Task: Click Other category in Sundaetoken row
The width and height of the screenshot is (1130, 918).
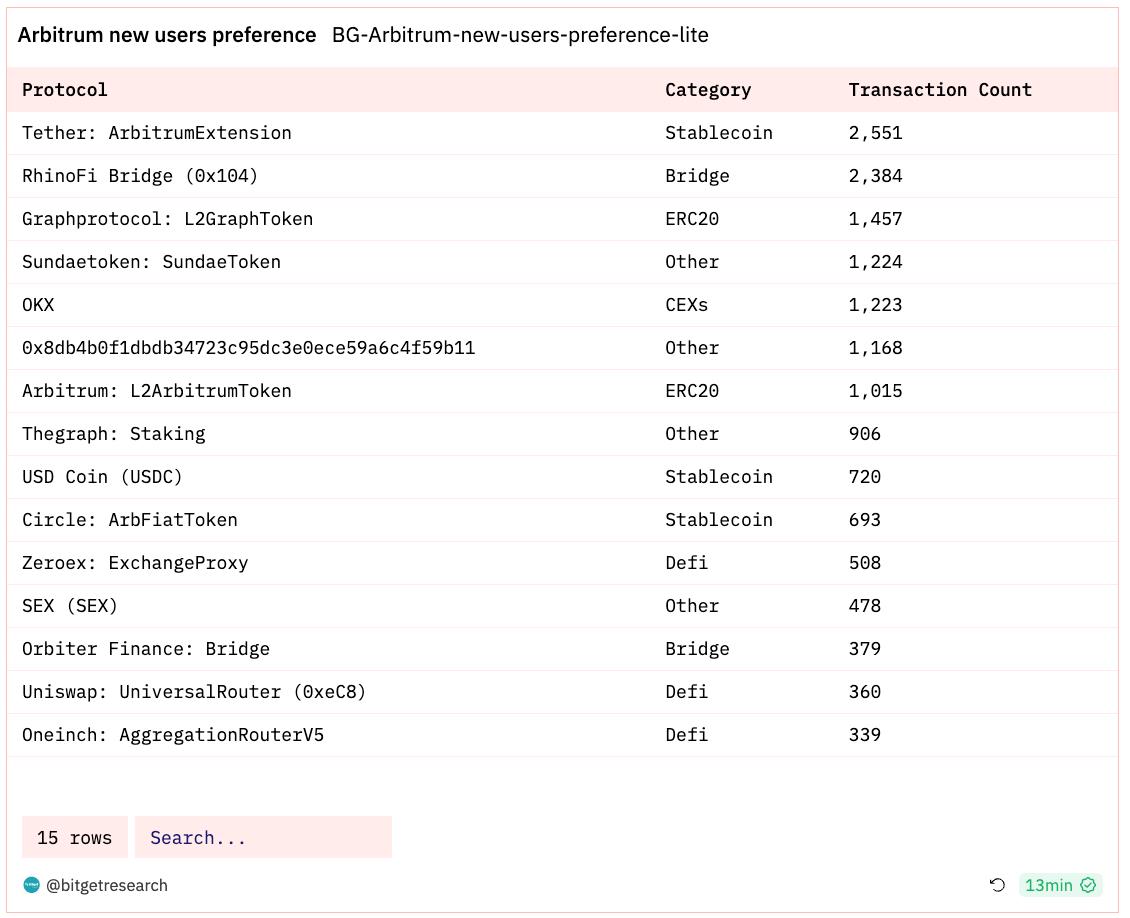Action: click(692, 262)
